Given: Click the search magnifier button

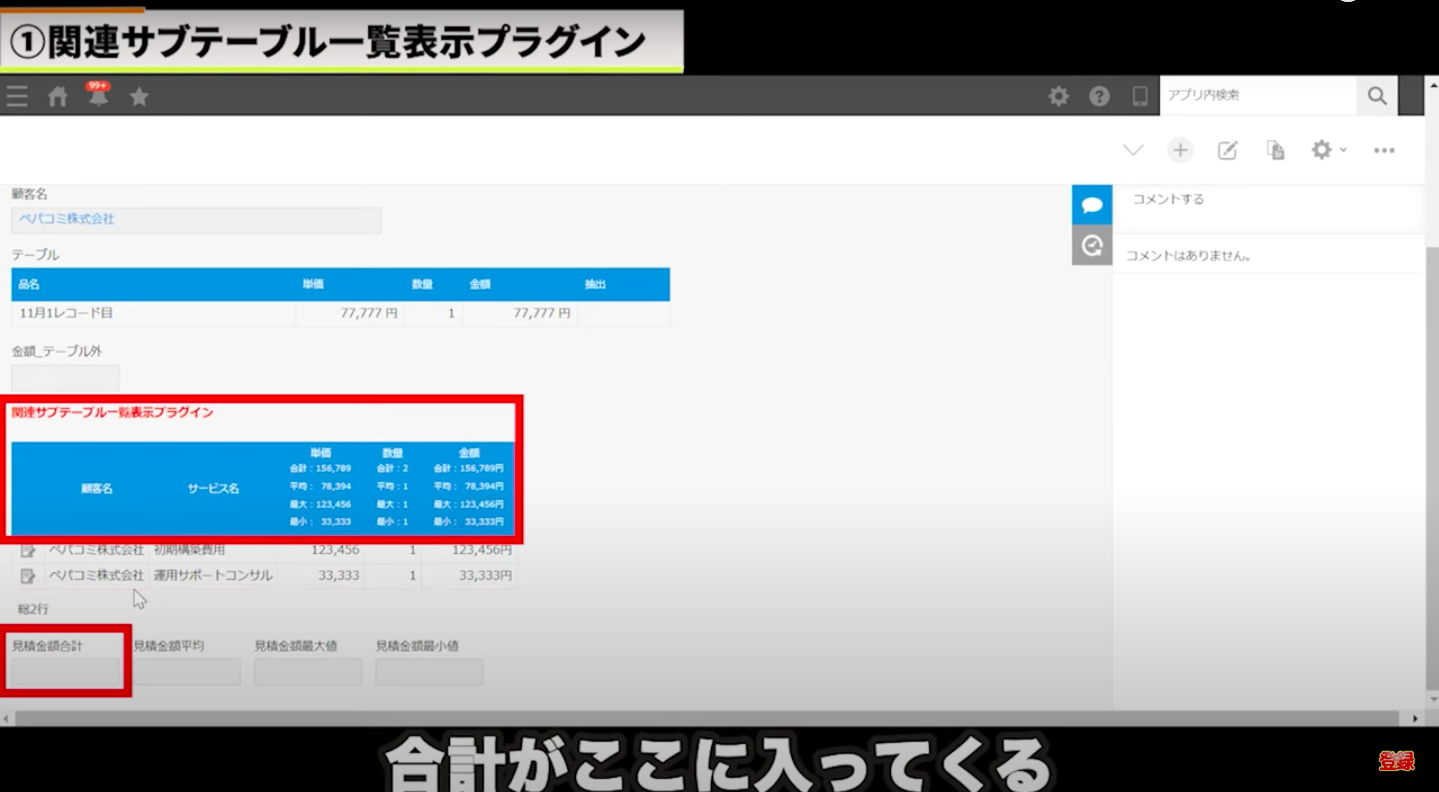Looking at the screenshot, I should pos(1377,96).
